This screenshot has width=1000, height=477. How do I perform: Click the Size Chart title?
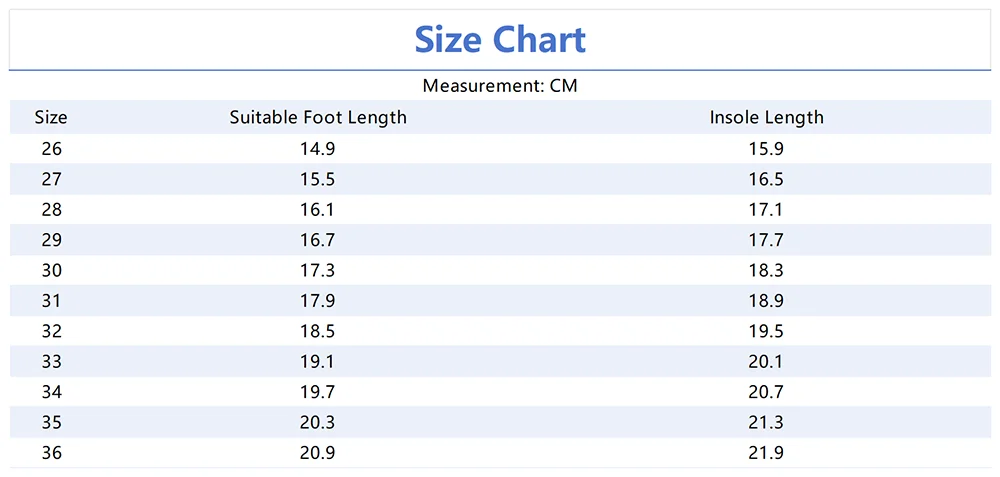coord(500,40)
